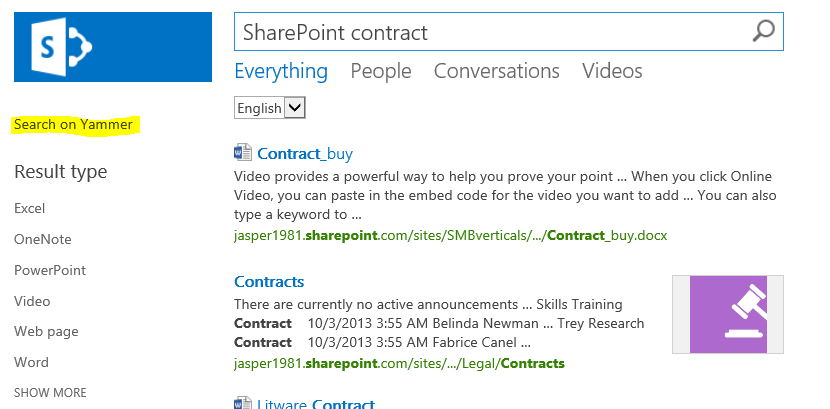
Task: Expand refiners with SHOW MORE
Action: pyautogui.click(x=50, y=393)
